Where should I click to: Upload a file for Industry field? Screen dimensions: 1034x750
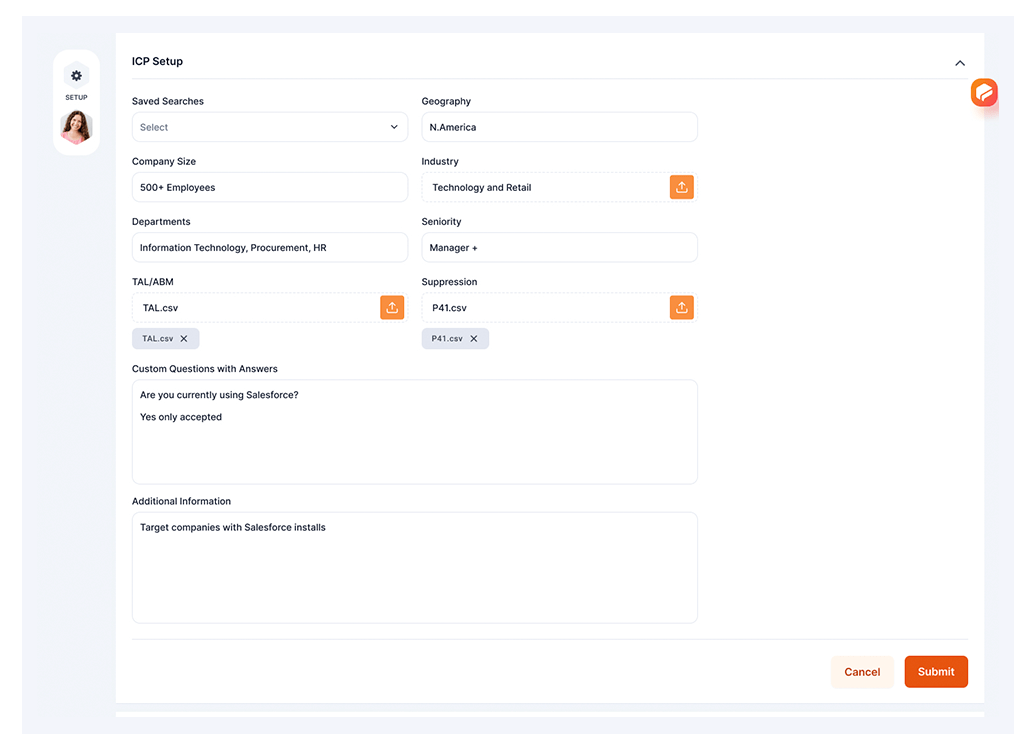(681, 187)
